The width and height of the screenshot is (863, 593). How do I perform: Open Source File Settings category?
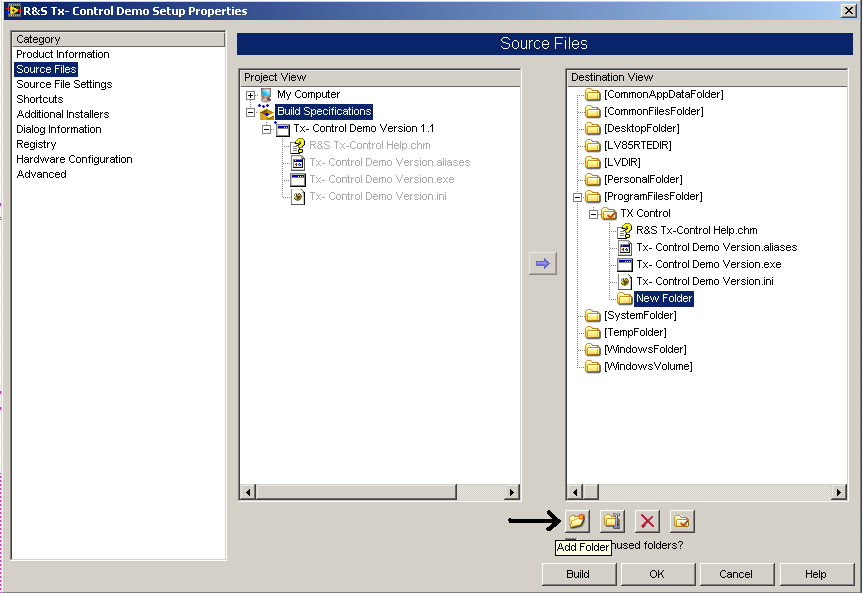[64, 84]
